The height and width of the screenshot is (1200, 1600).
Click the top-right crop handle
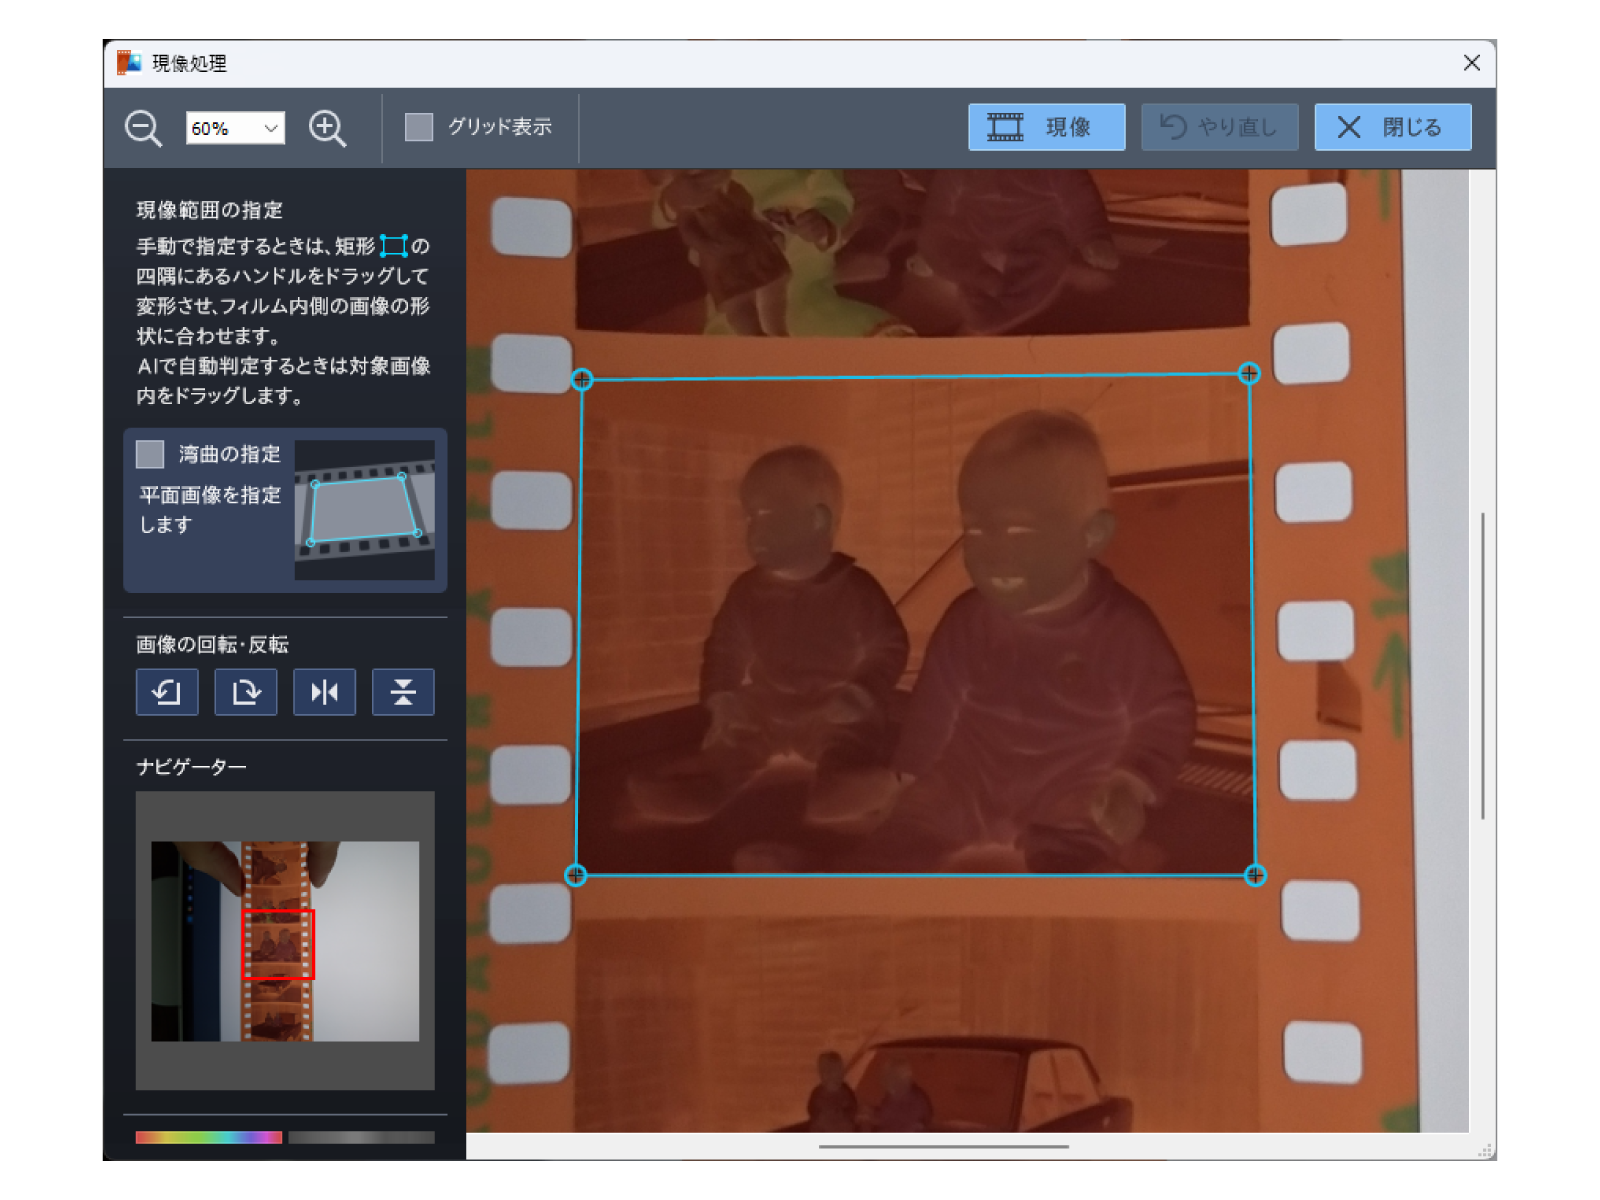coord(1249,373)
